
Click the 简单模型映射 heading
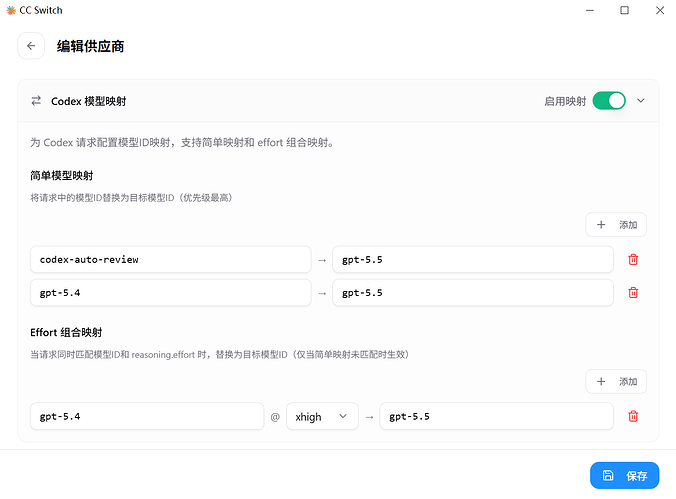click(62, 176)
